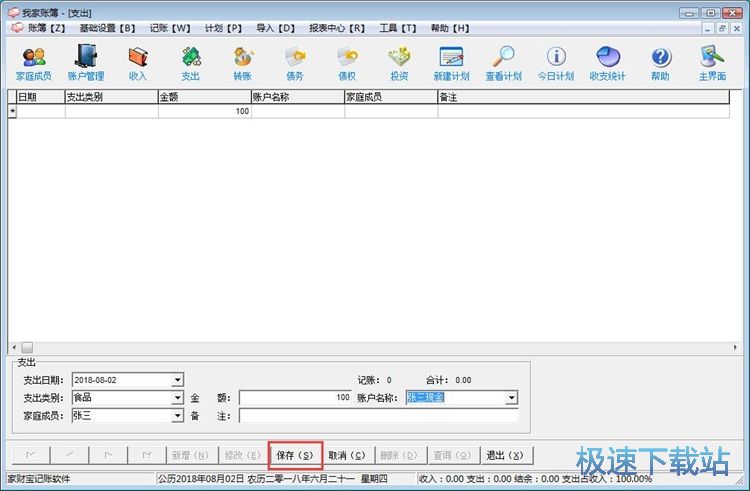
Task: Click the 查看计划 view plan magnifier icon
Action: click(x=503, y=62)
